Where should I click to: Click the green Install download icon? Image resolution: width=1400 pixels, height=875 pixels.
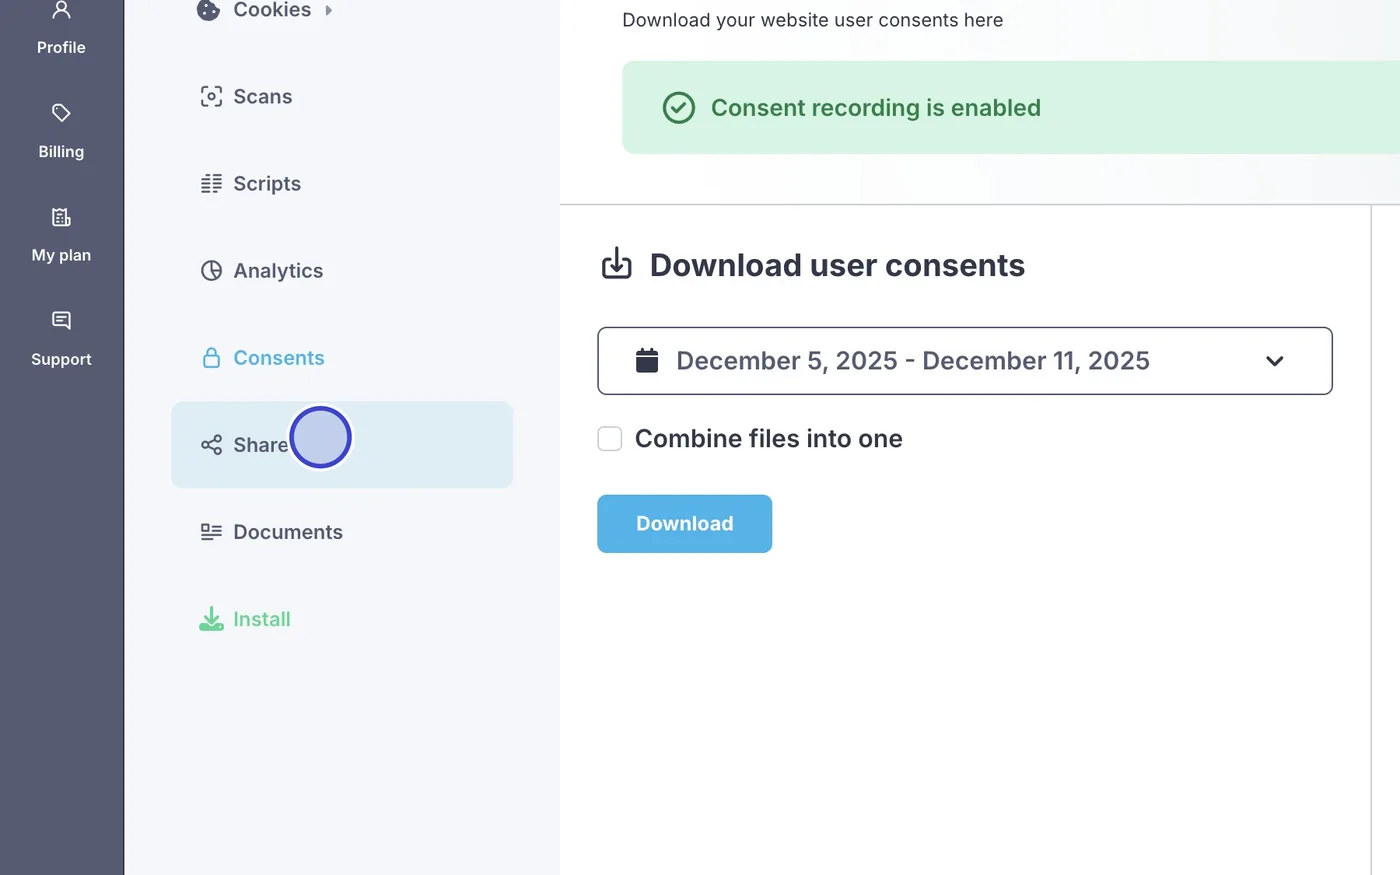pos(211,619)
